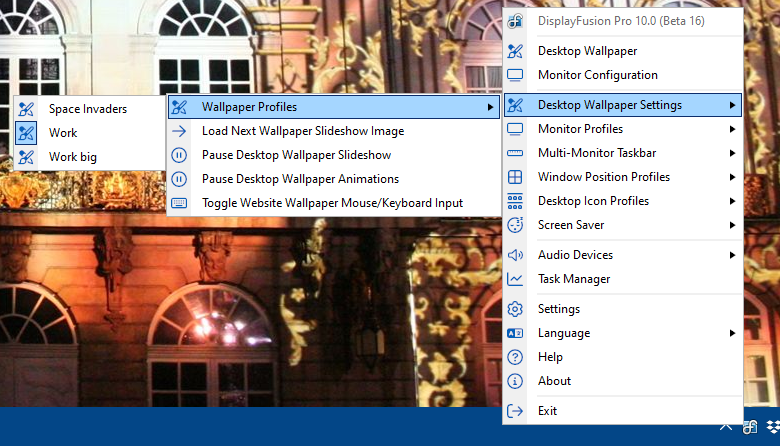Click the Monitor Configuration monitor icon
Image resolution: width=780 pixels, height=446 pixels.
pyautogui.click(x=515, y=75)
